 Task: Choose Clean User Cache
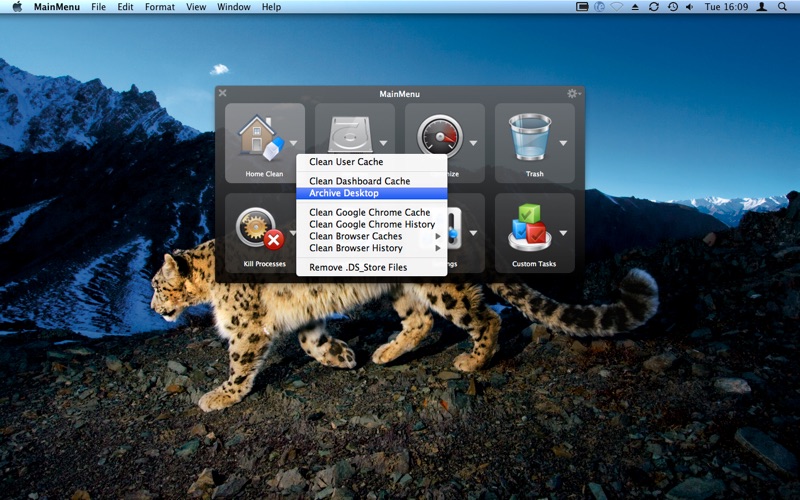(x=371, y=162)
